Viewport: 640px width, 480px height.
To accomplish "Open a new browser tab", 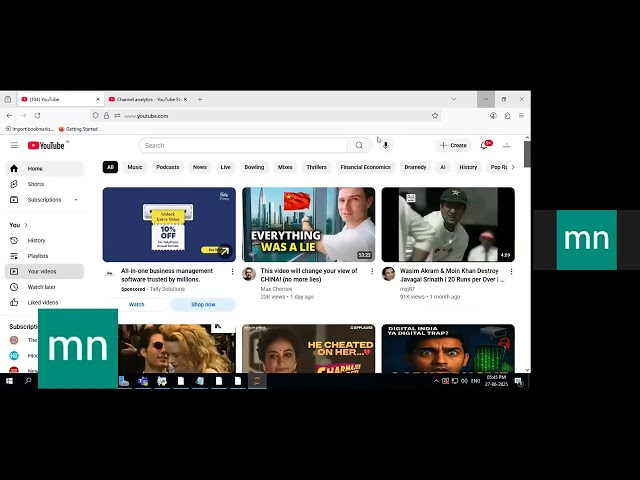I will pyautogui.click(x=200, y=99).
